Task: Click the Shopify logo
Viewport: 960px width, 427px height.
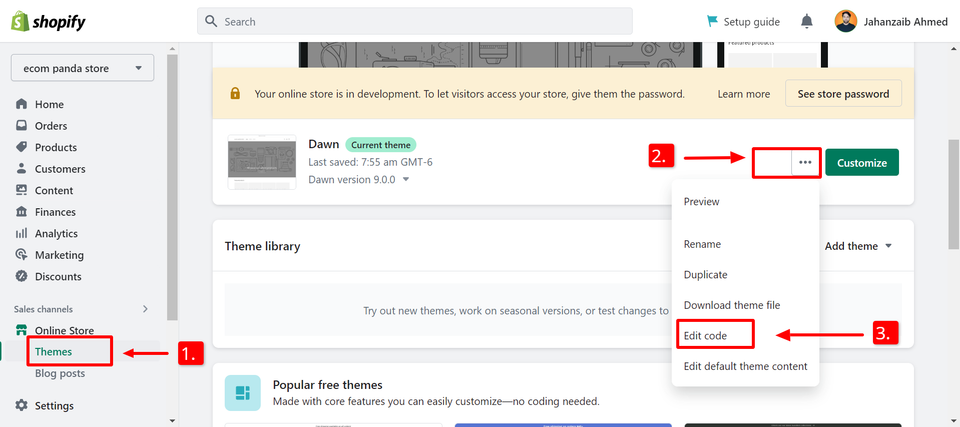Action: click(48, 22)
